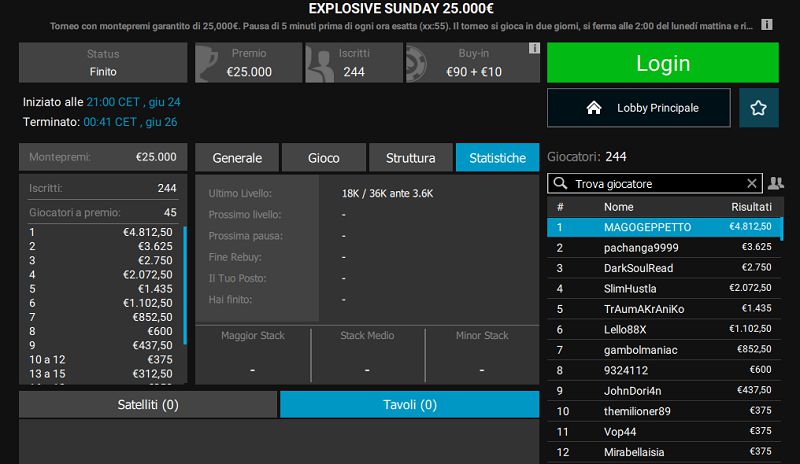Click the EXPLOSIVE SUNDAY 25.000€ title
The width and height of the screenshot is (800, 464).
point(401,8)
